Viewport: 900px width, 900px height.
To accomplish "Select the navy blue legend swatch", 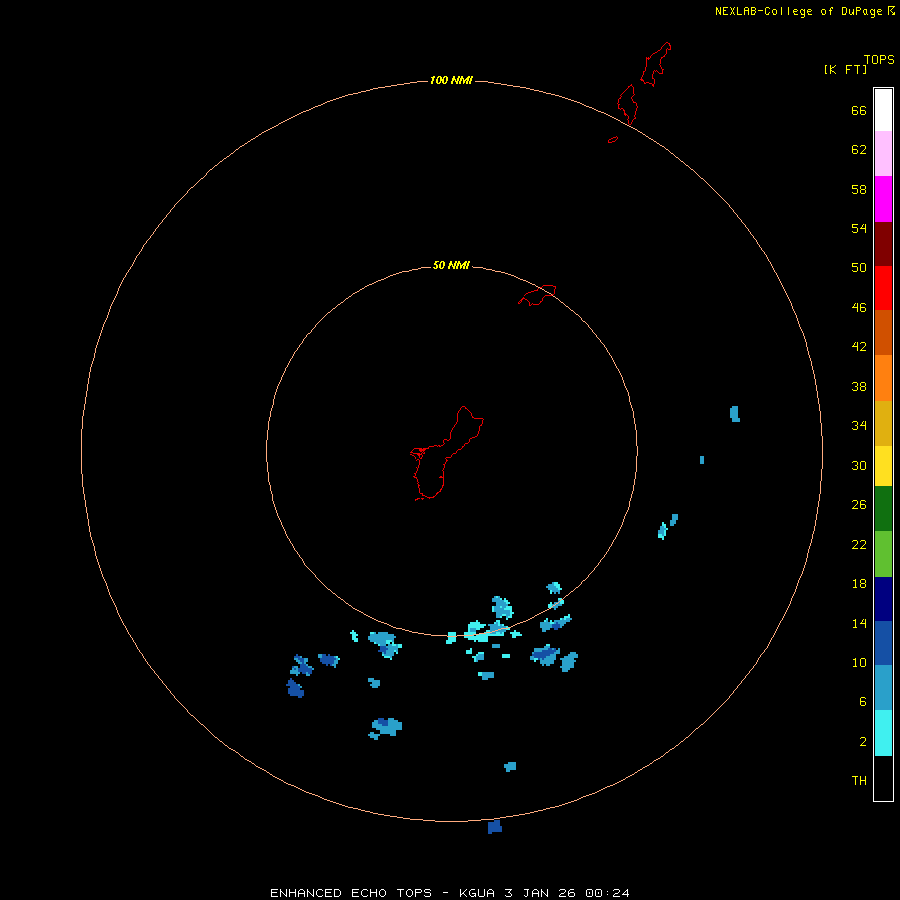I will [x=883, y=599].
